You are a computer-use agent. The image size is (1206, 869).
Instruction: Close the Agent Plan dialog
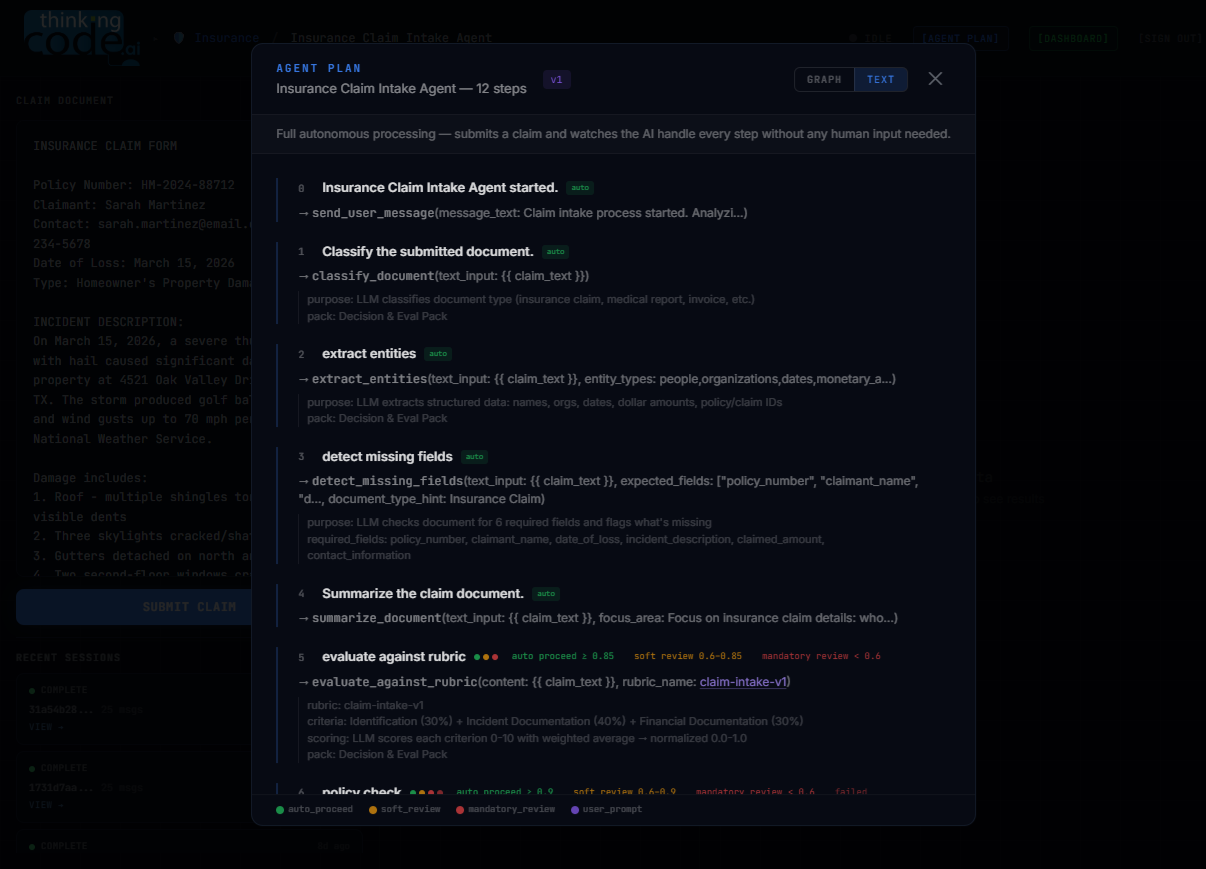point(935,79)
